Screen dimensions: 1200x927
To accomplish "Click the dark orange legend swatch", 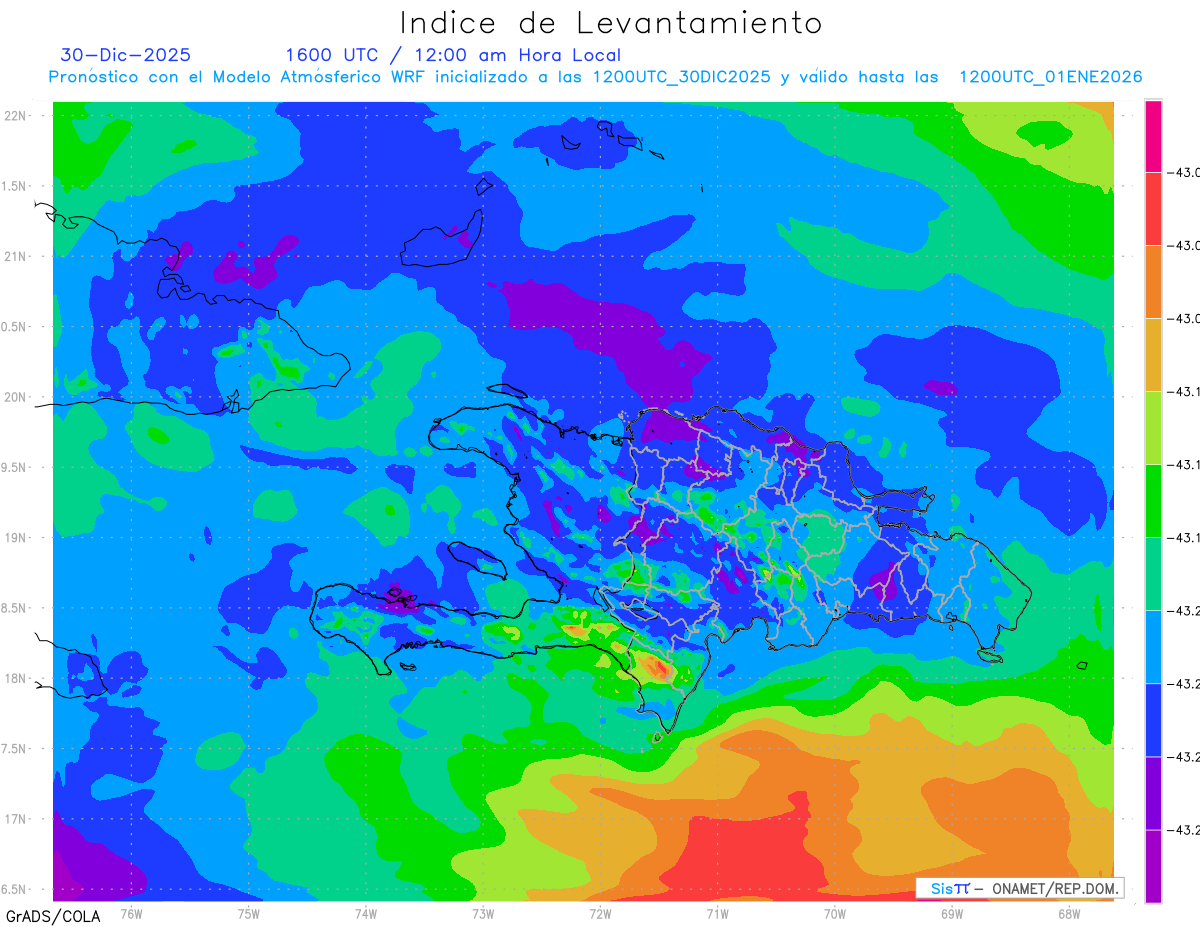I will [1153, 282].
